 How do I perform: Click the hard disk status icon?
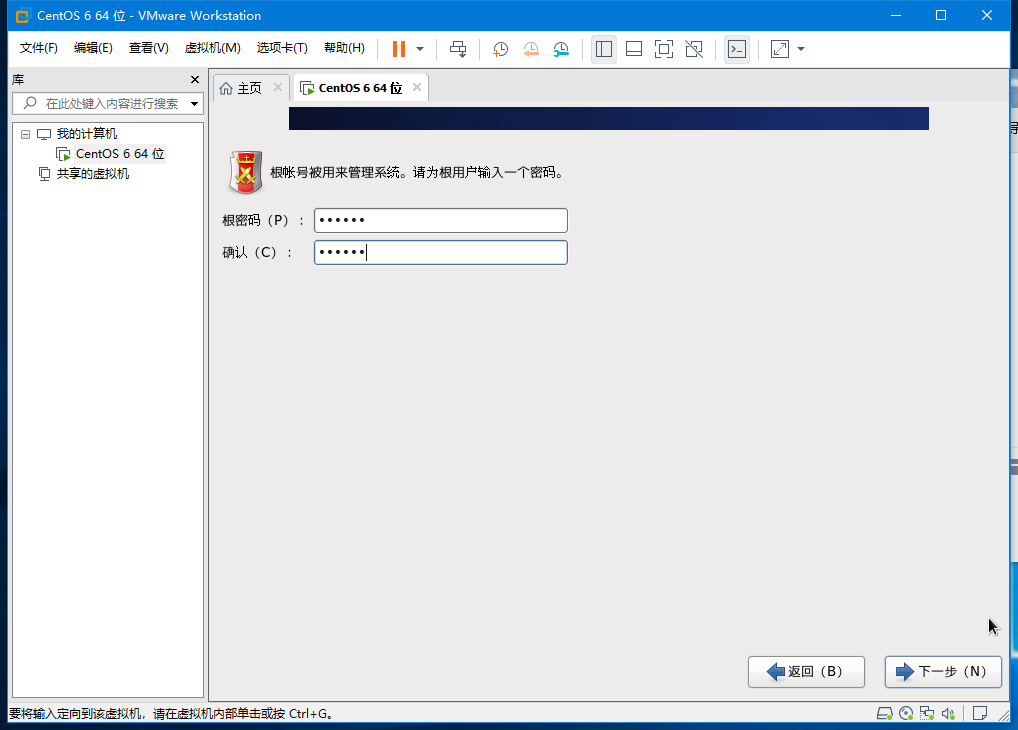(884, 713)
